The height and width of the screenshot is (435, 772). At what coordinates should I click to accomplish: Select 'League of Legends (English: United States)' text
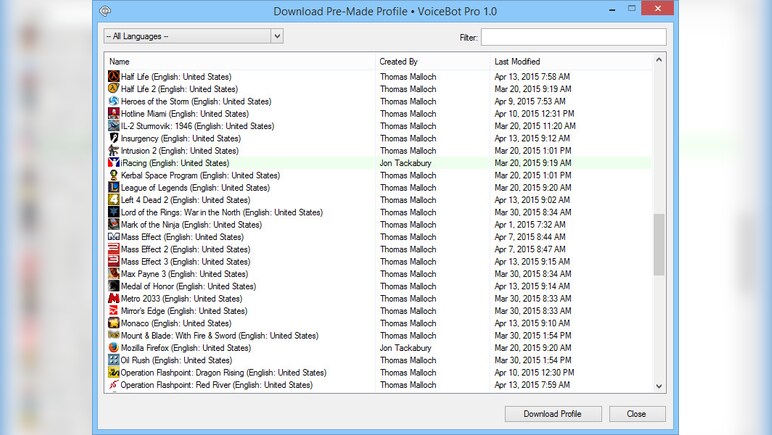click(195, 187)
